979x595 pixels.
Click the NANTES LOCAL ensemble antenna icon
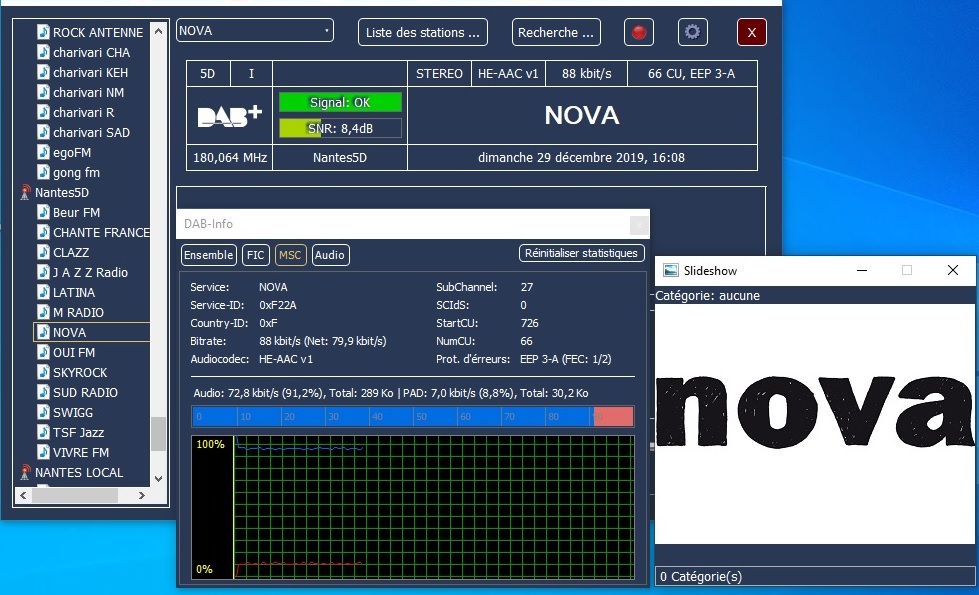click(x=25, y=472)
